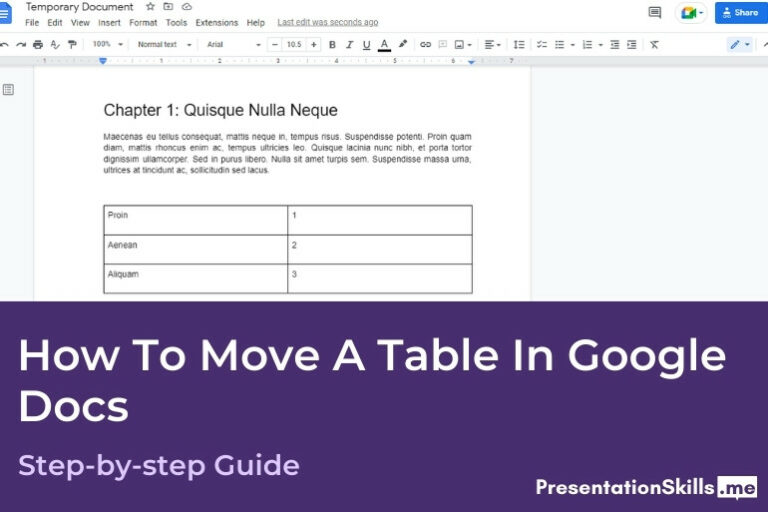The image size is (768, 512).
Task: Open the zoom level dropdown
Action: point(108,44)
